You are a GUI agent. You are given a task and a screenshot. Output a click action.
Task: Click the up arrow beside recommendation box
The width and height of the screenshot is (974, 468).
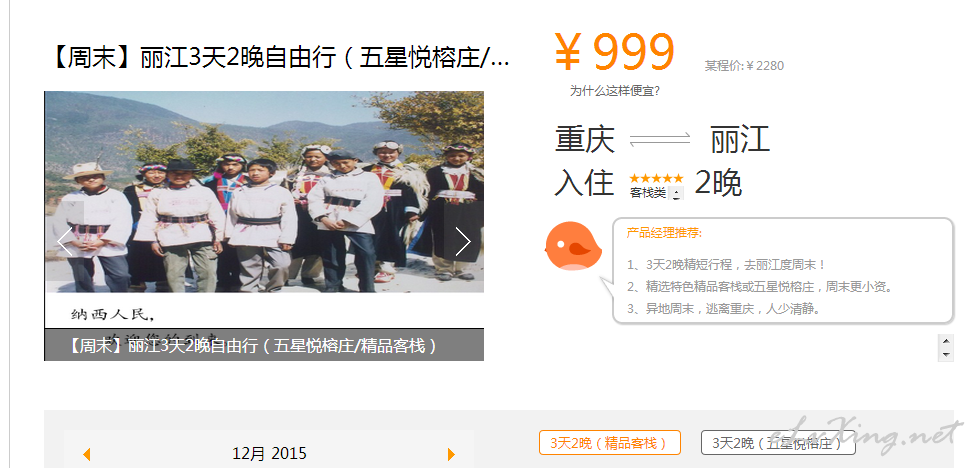946,341
